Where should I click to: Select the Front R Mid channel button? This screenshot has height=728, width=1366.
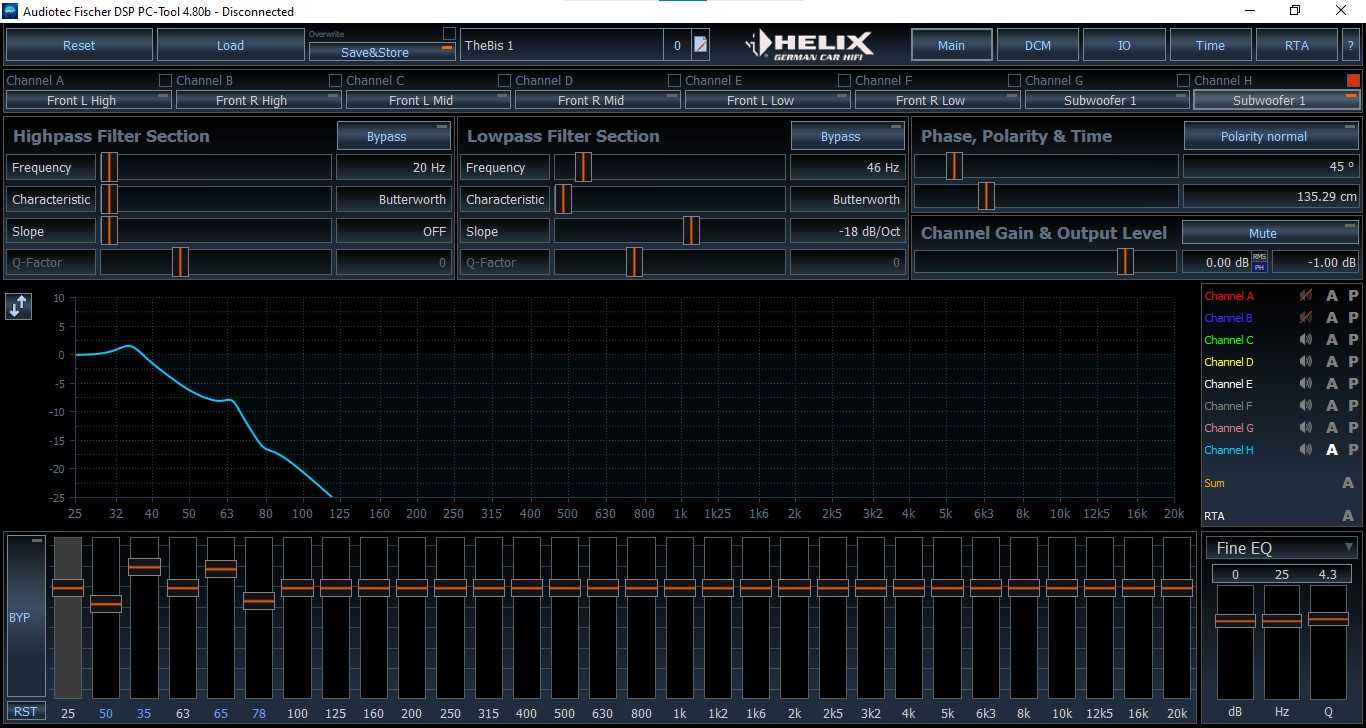pyautogui.click(x=598, y=100)
